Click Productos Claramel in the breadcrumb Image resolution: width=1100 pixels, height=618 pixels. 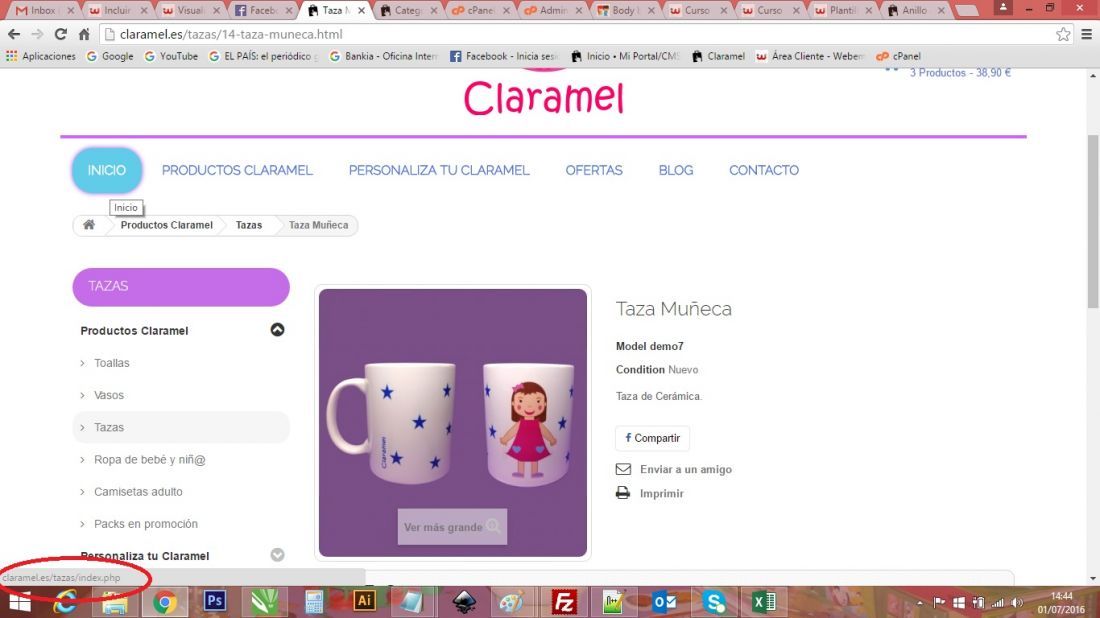[166, 224]
